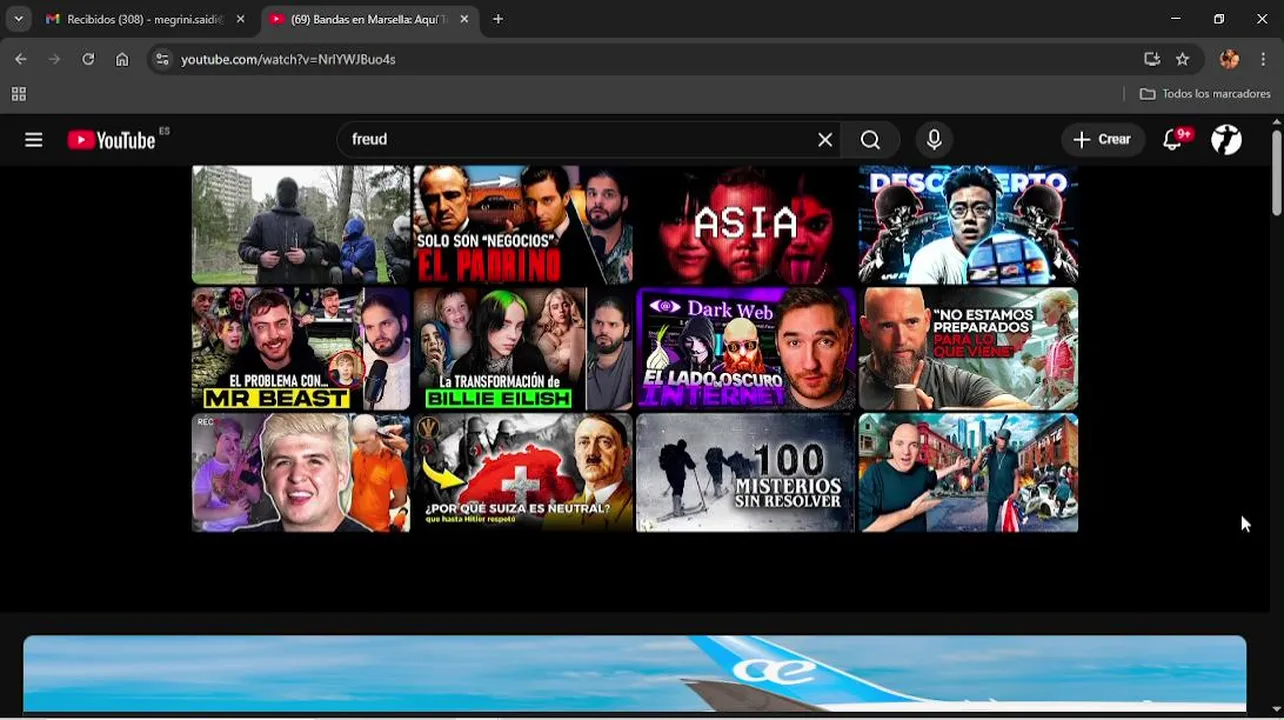Open Por qué Suiza es neutral thumbnail

point(523,472)
